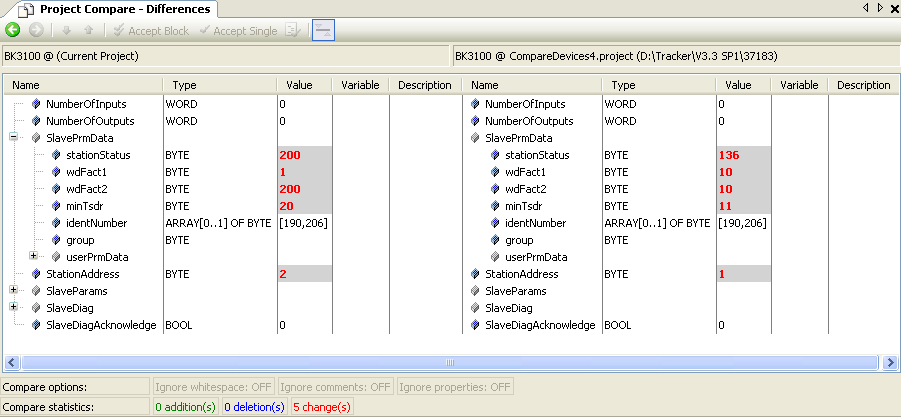Screen dimensions: 901x417
Task: Toggle Ignore comments: OFF option
Action: tap(336, 387)
